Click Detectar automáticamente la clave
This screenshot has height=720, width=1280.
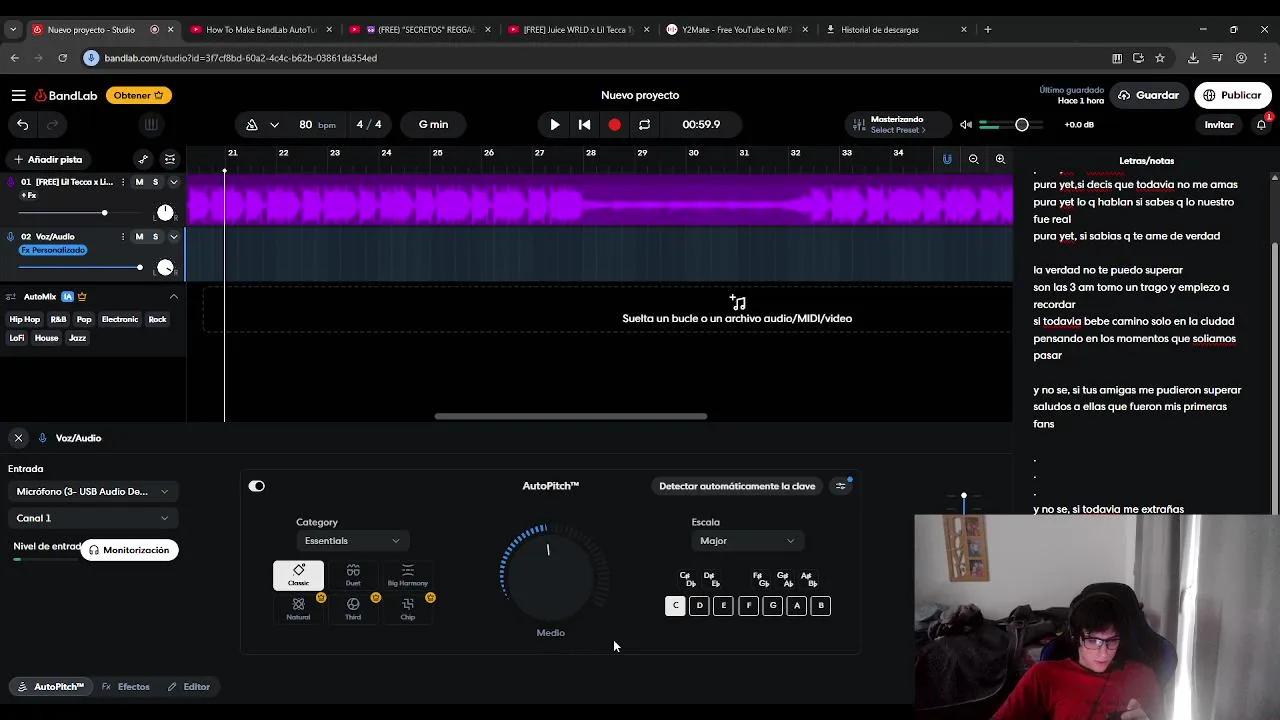tap(737, 486)
